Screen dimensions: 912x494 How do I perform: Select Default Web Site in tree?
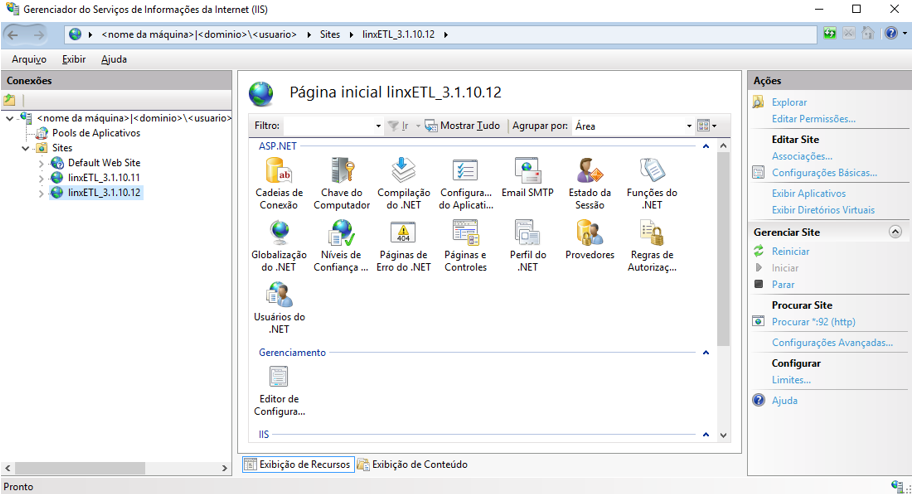(x=104, y=163)
